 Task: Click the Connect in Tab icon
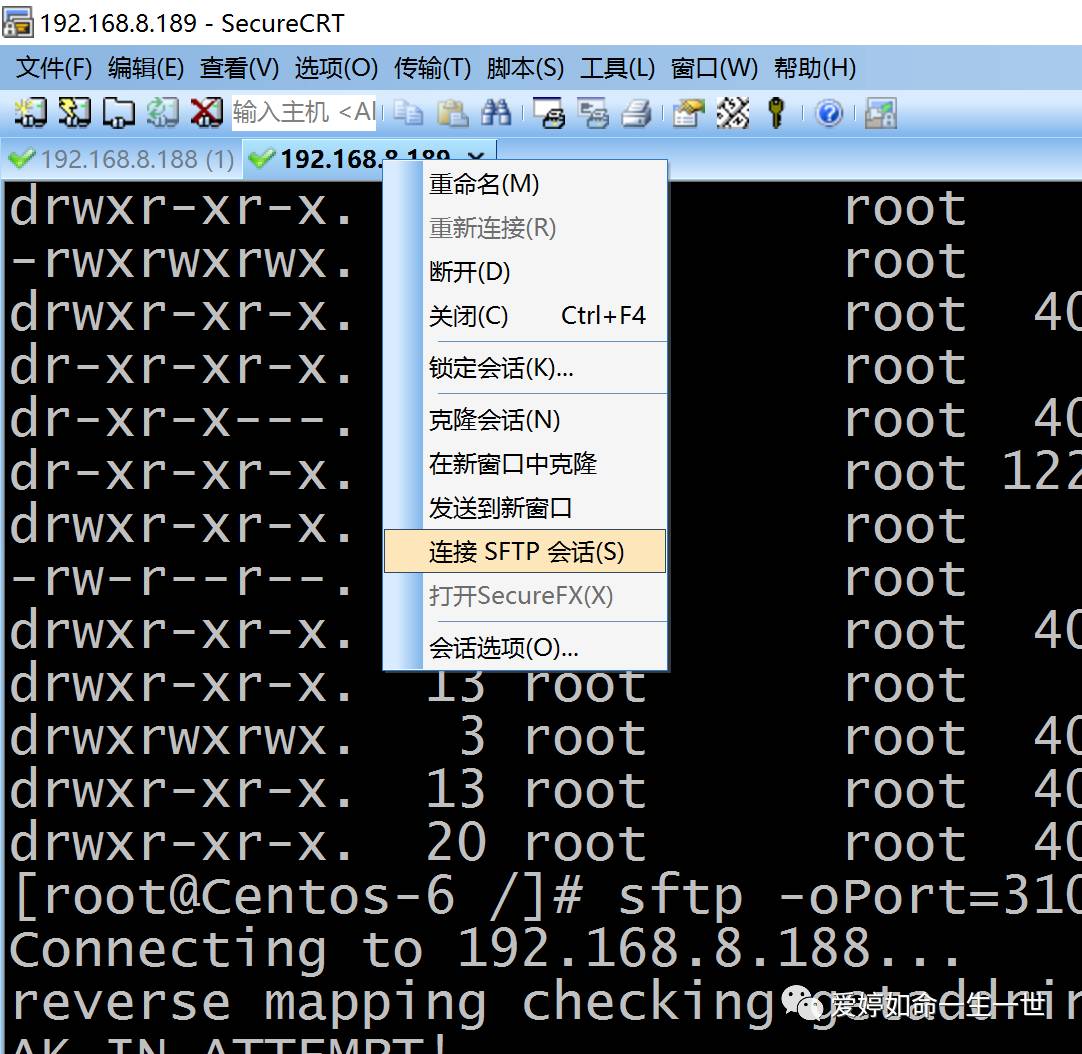(x=118, y=113)
